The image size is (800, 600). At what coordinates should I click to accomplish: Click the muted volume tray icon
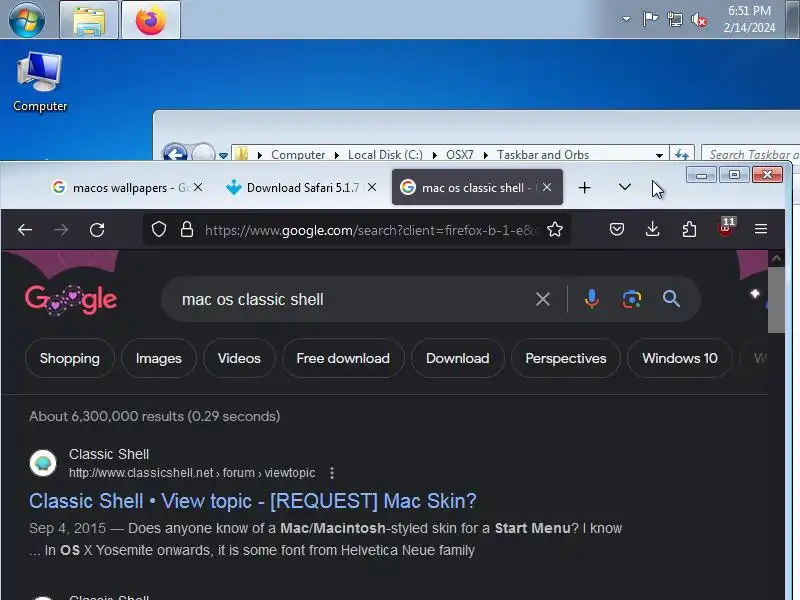click(699, 20)
